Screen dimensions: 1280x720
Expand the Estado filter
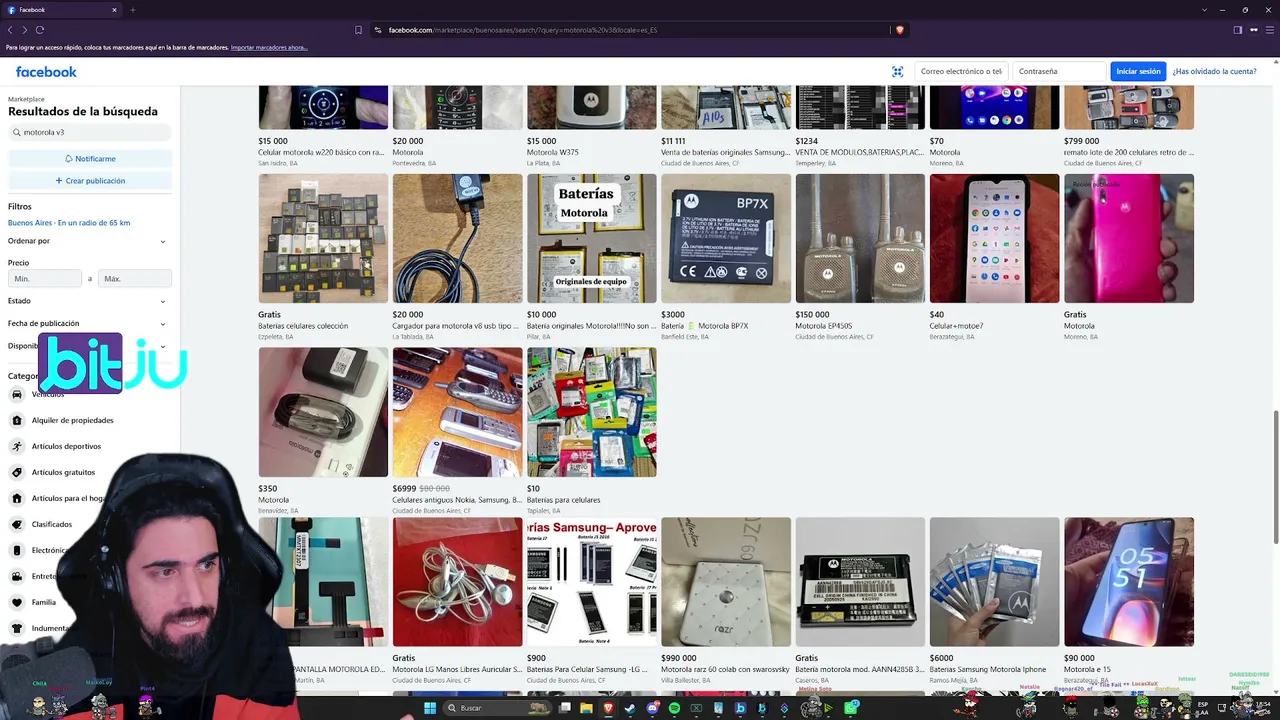(x=87, y=301)
